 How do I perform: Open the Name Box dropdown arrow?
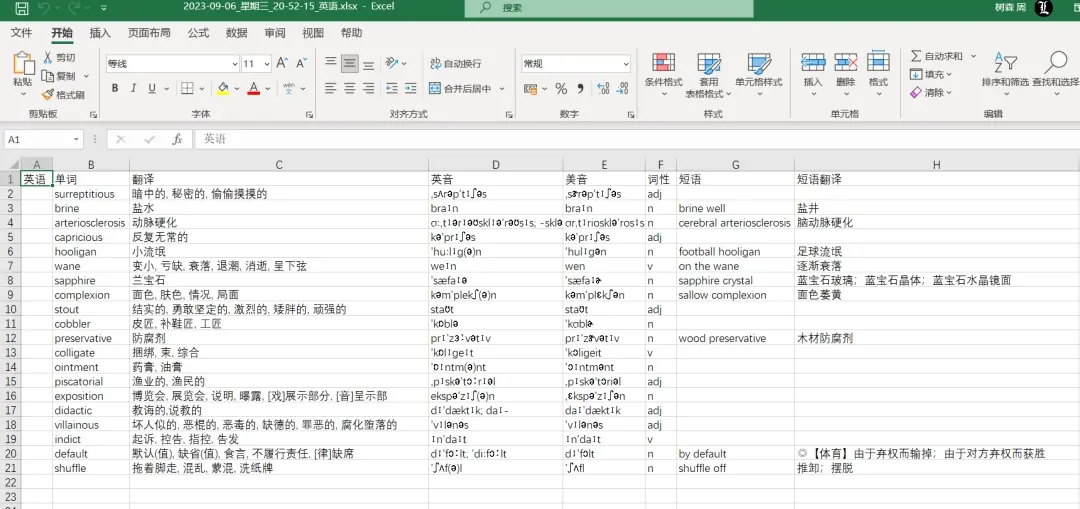(x=76, y=139)
